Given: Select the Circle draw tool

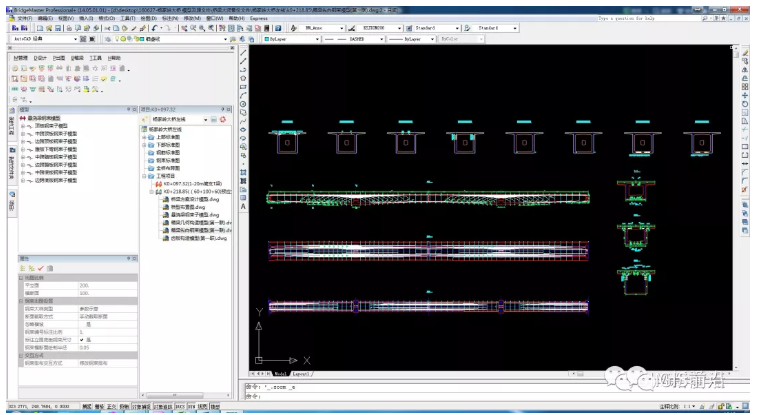Looking at the screenshot, I should click(x=243, y=104).
